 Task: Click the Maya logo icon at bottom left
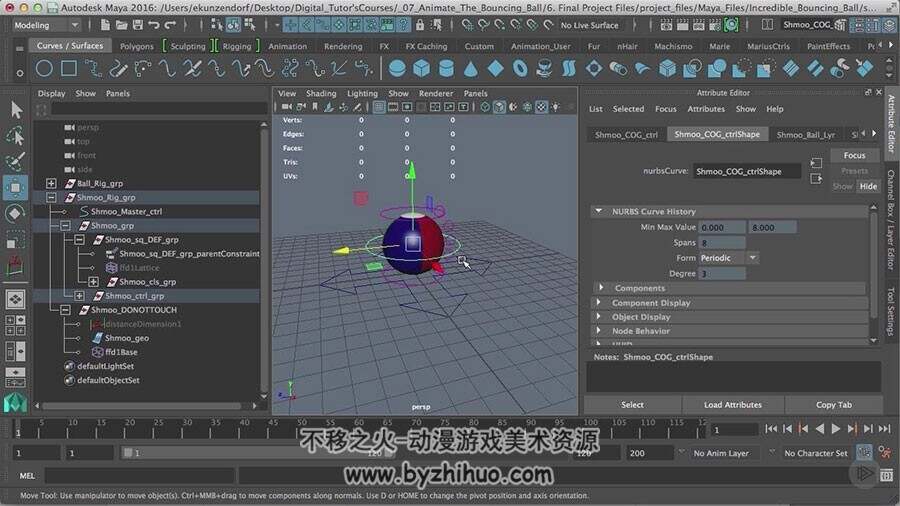tap(15, 403)
